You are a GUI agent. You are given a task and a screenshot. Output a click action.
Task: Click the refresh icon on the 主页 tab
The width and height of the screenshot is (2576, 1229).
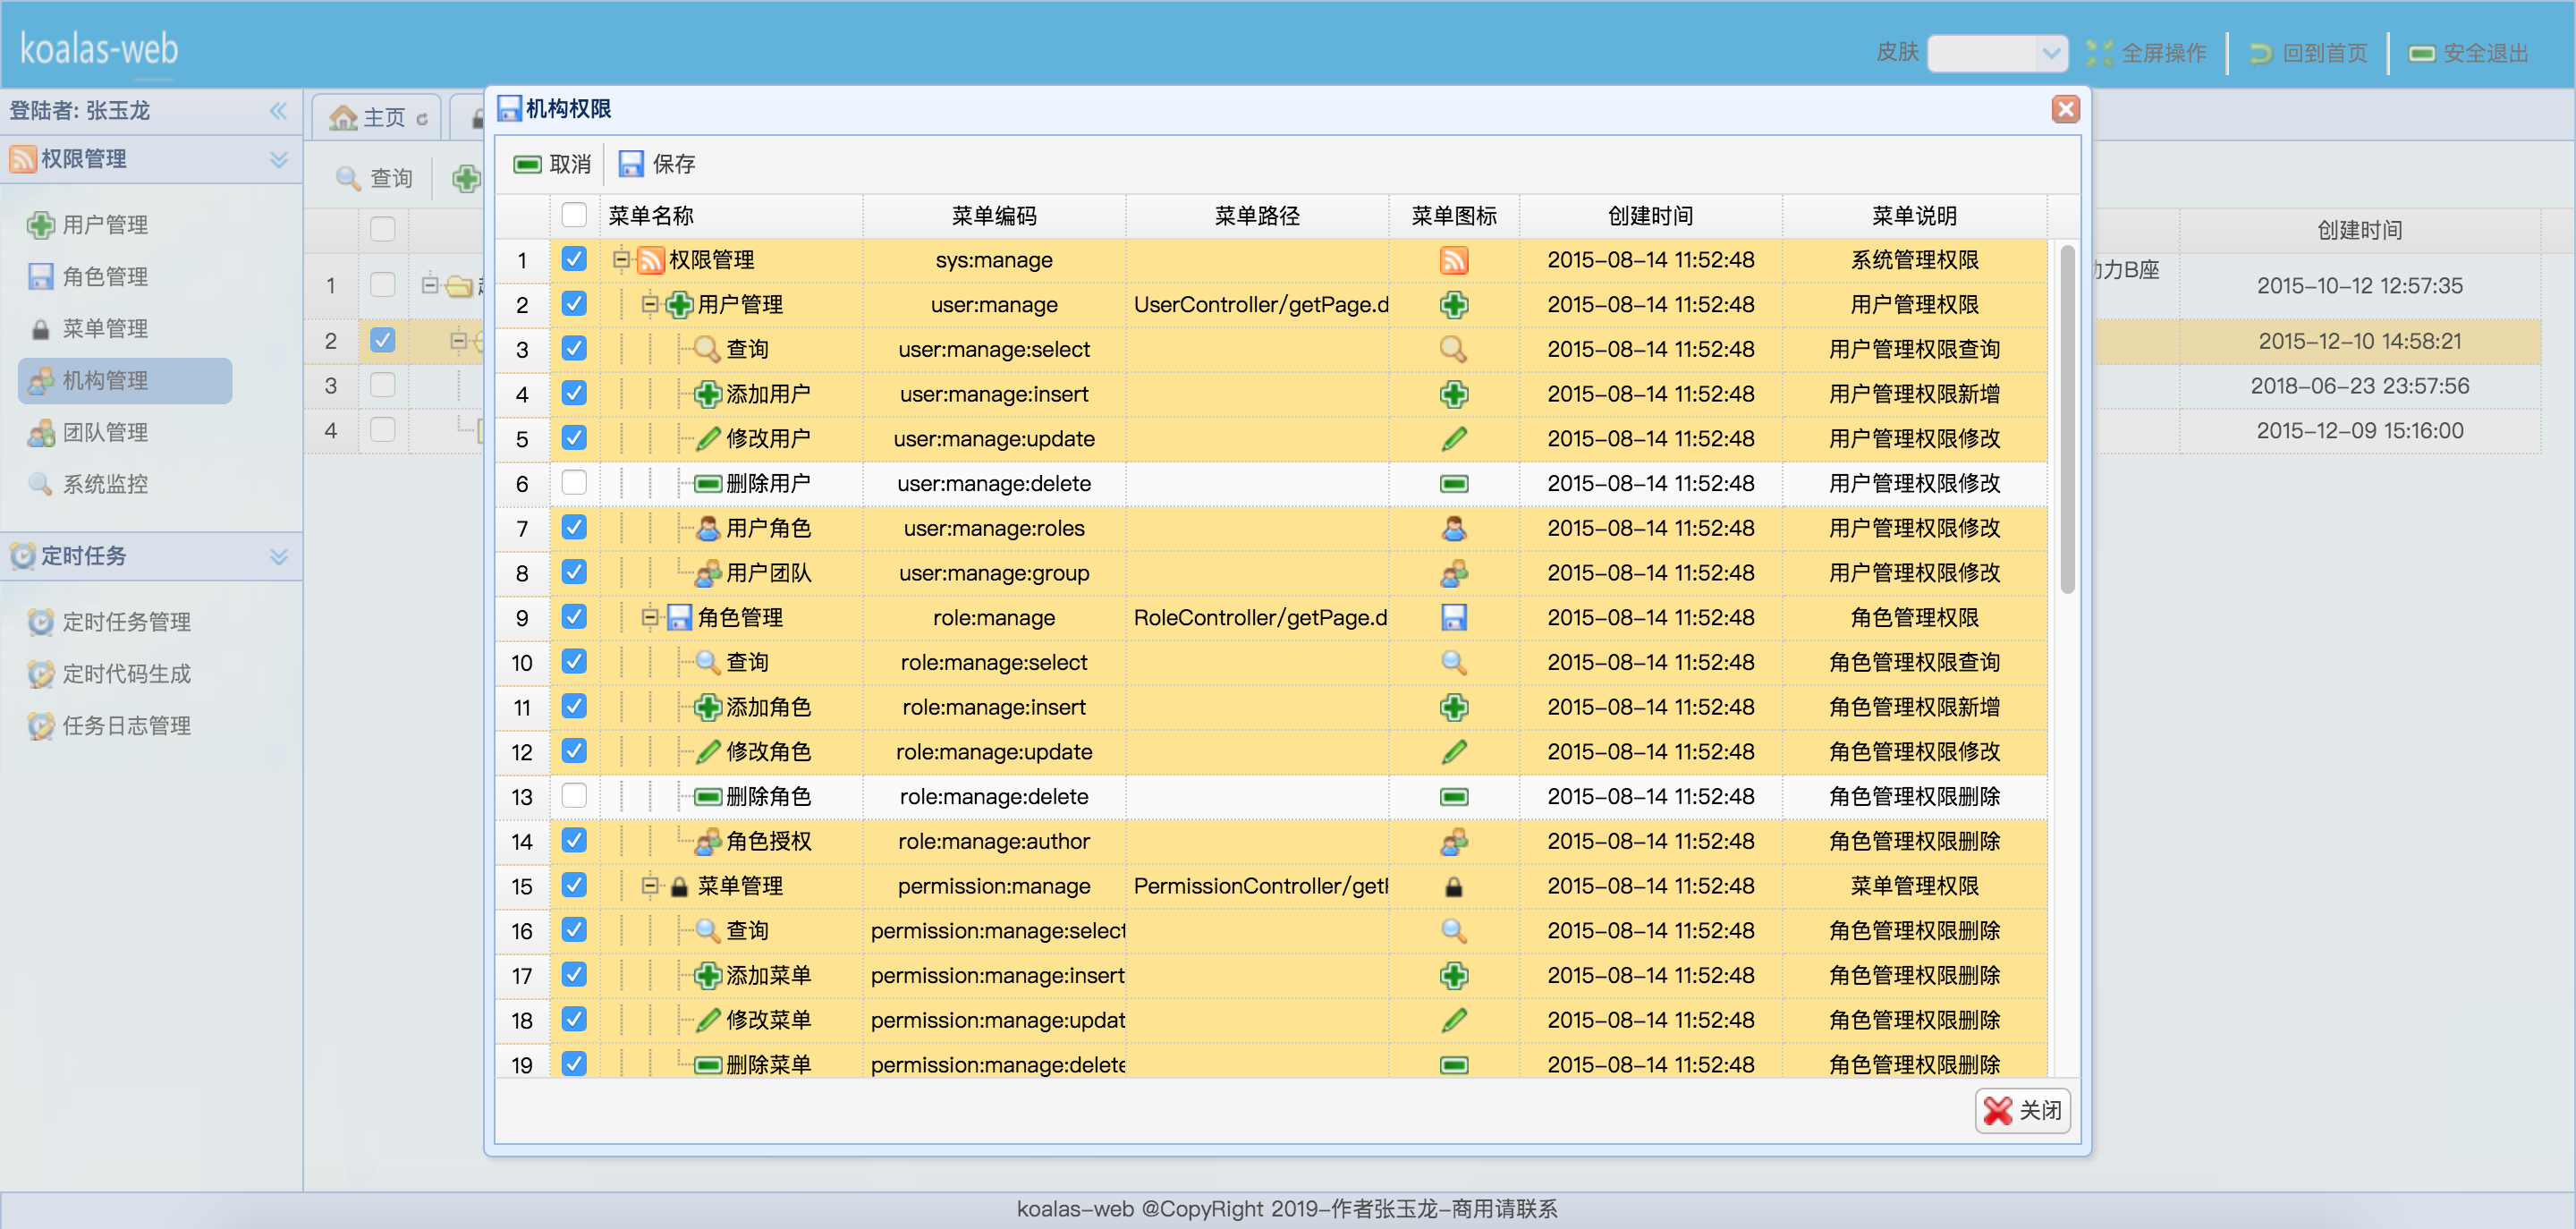click(x=422, y=119)
